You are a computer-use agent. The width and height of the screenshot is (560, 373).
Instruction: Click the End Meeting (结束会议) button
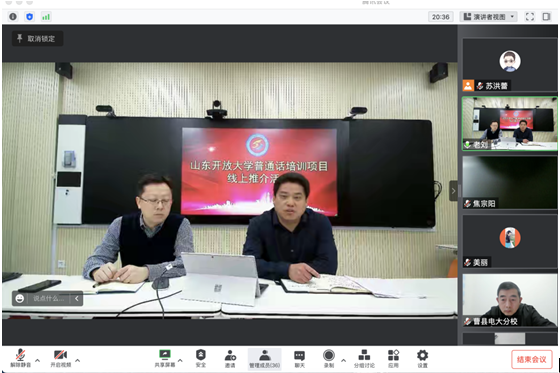pyautogui.click(x=531, y=359)
